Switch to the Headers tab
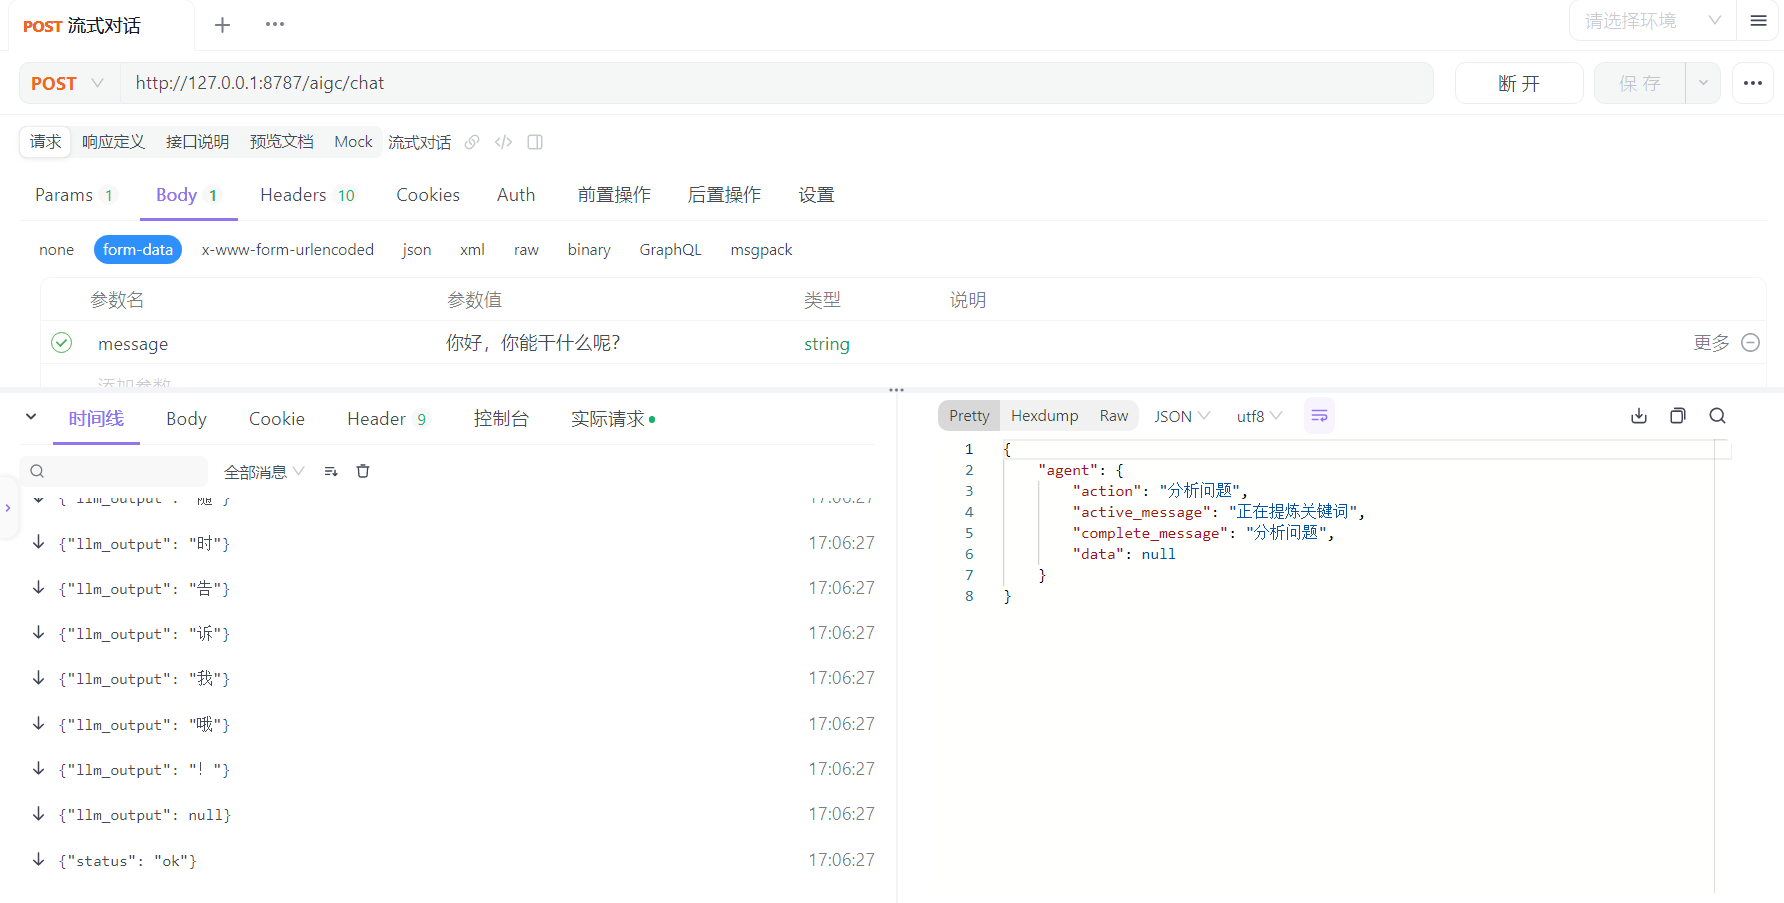The height and width of the screenshot is (903, 1784). pos(307,195)
